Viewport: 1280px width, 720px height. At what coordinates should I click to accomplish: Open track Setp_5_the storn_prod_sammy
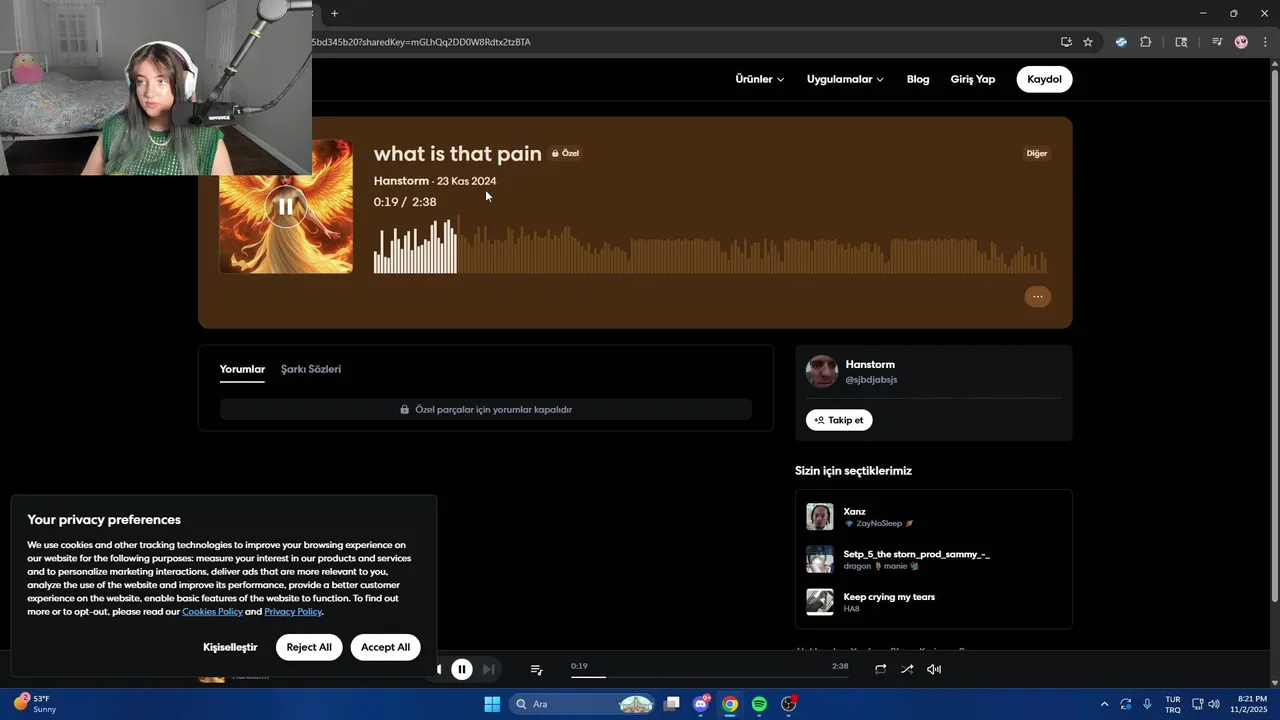(916, 554)
